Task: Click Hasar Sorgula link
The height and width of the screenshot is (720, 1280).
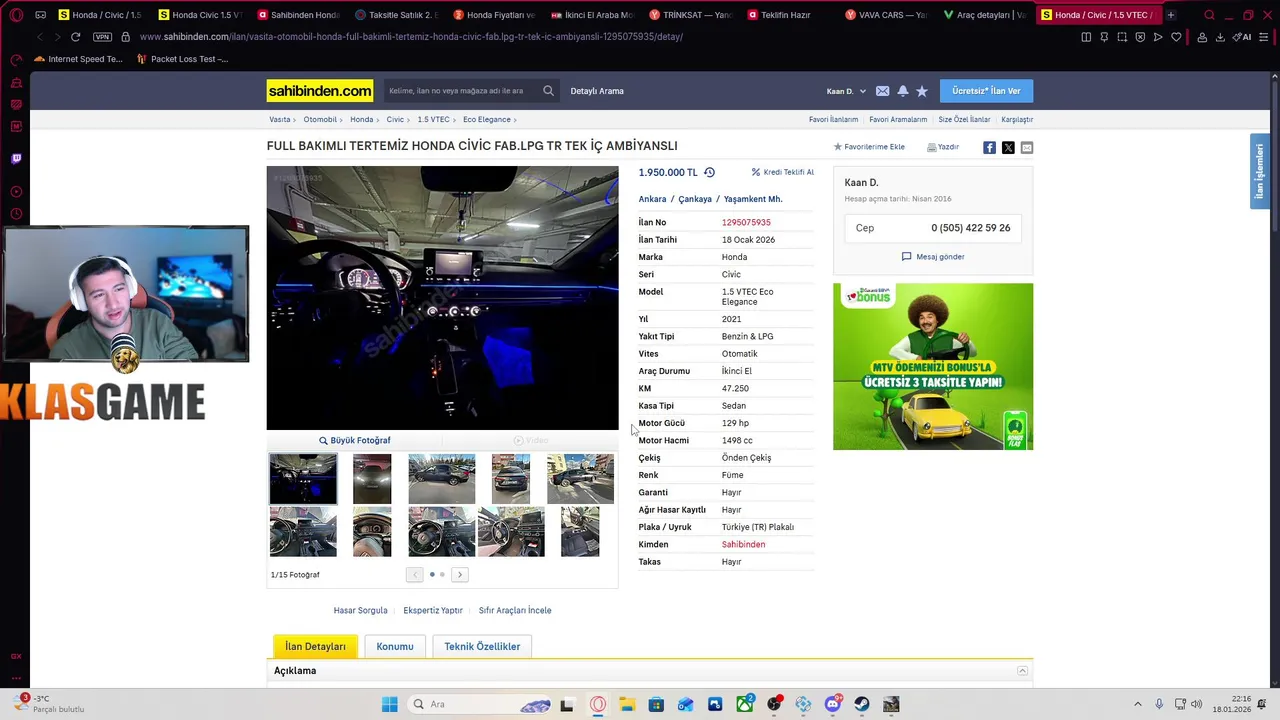Action: [x=360, y=610]
